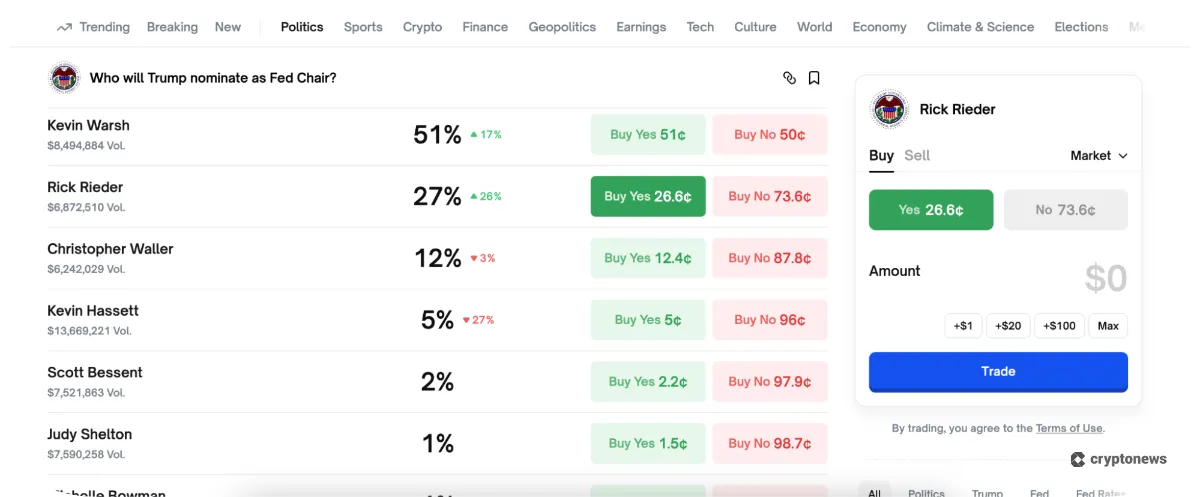Switch to the Sell tab
This screenshot has width=1200, height=497.
pos(917,155)
